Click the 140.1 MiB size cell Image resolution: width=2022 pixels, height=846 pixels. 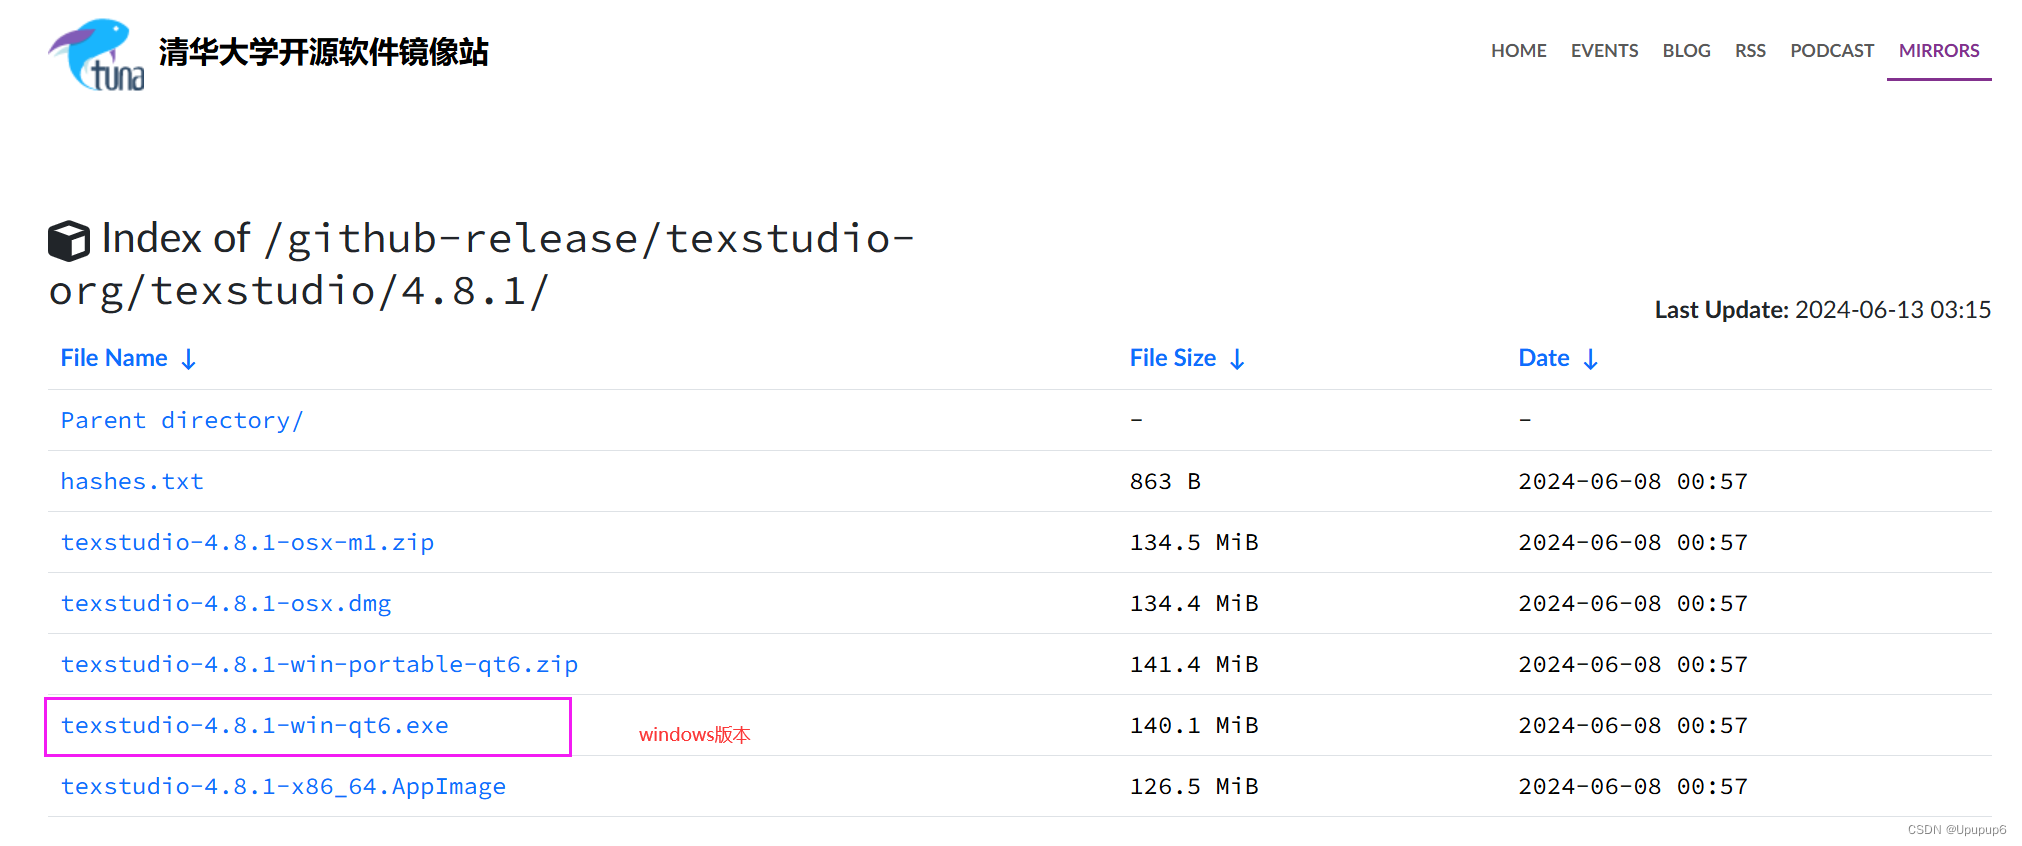[x=1194, y=725]
